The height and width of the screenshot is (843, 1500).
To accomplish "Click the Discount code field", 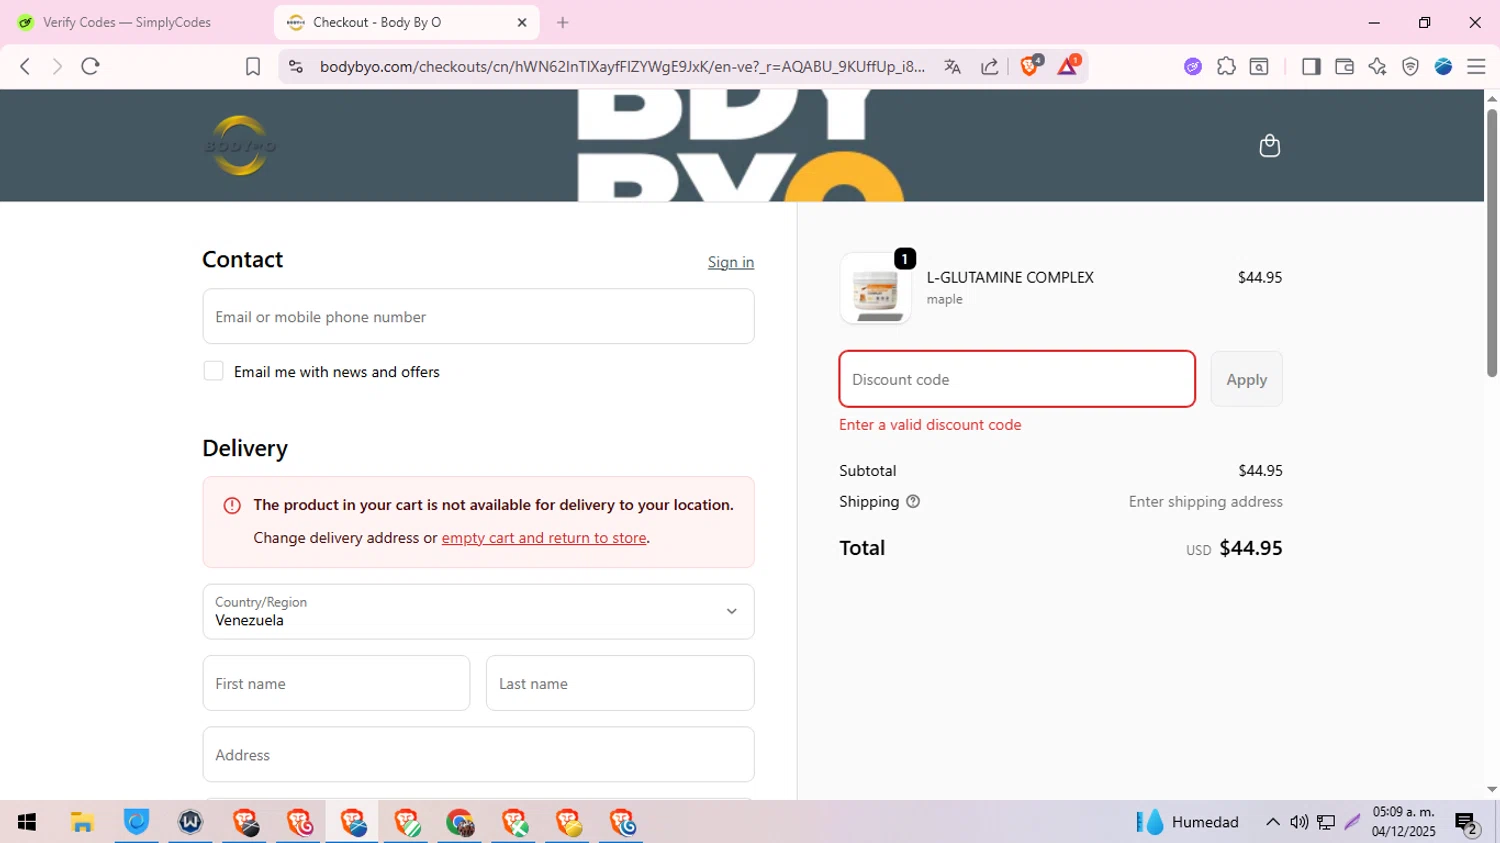I will (x=1017, y=379).
